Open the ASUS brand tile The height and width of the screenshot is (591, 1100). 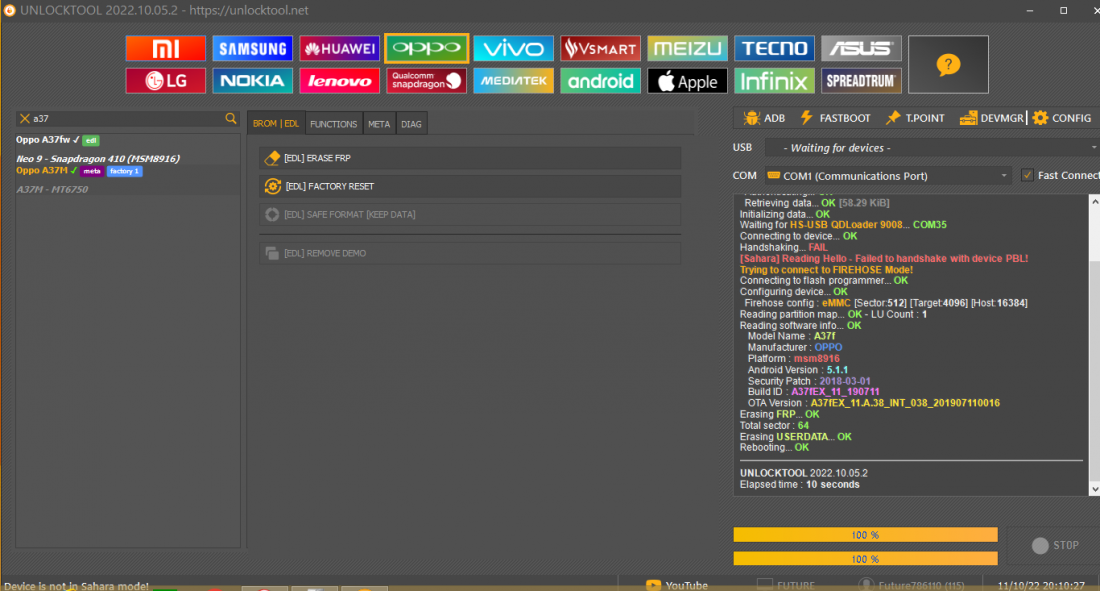pyautogui.click(x=861, y=48)
